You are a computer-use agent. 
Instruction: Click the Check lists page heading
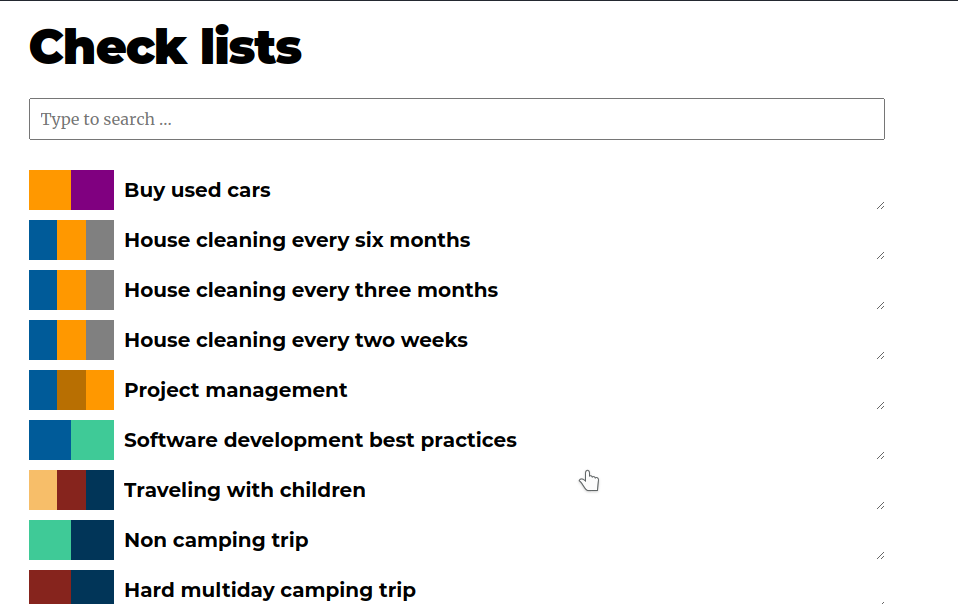pos(165,45)
